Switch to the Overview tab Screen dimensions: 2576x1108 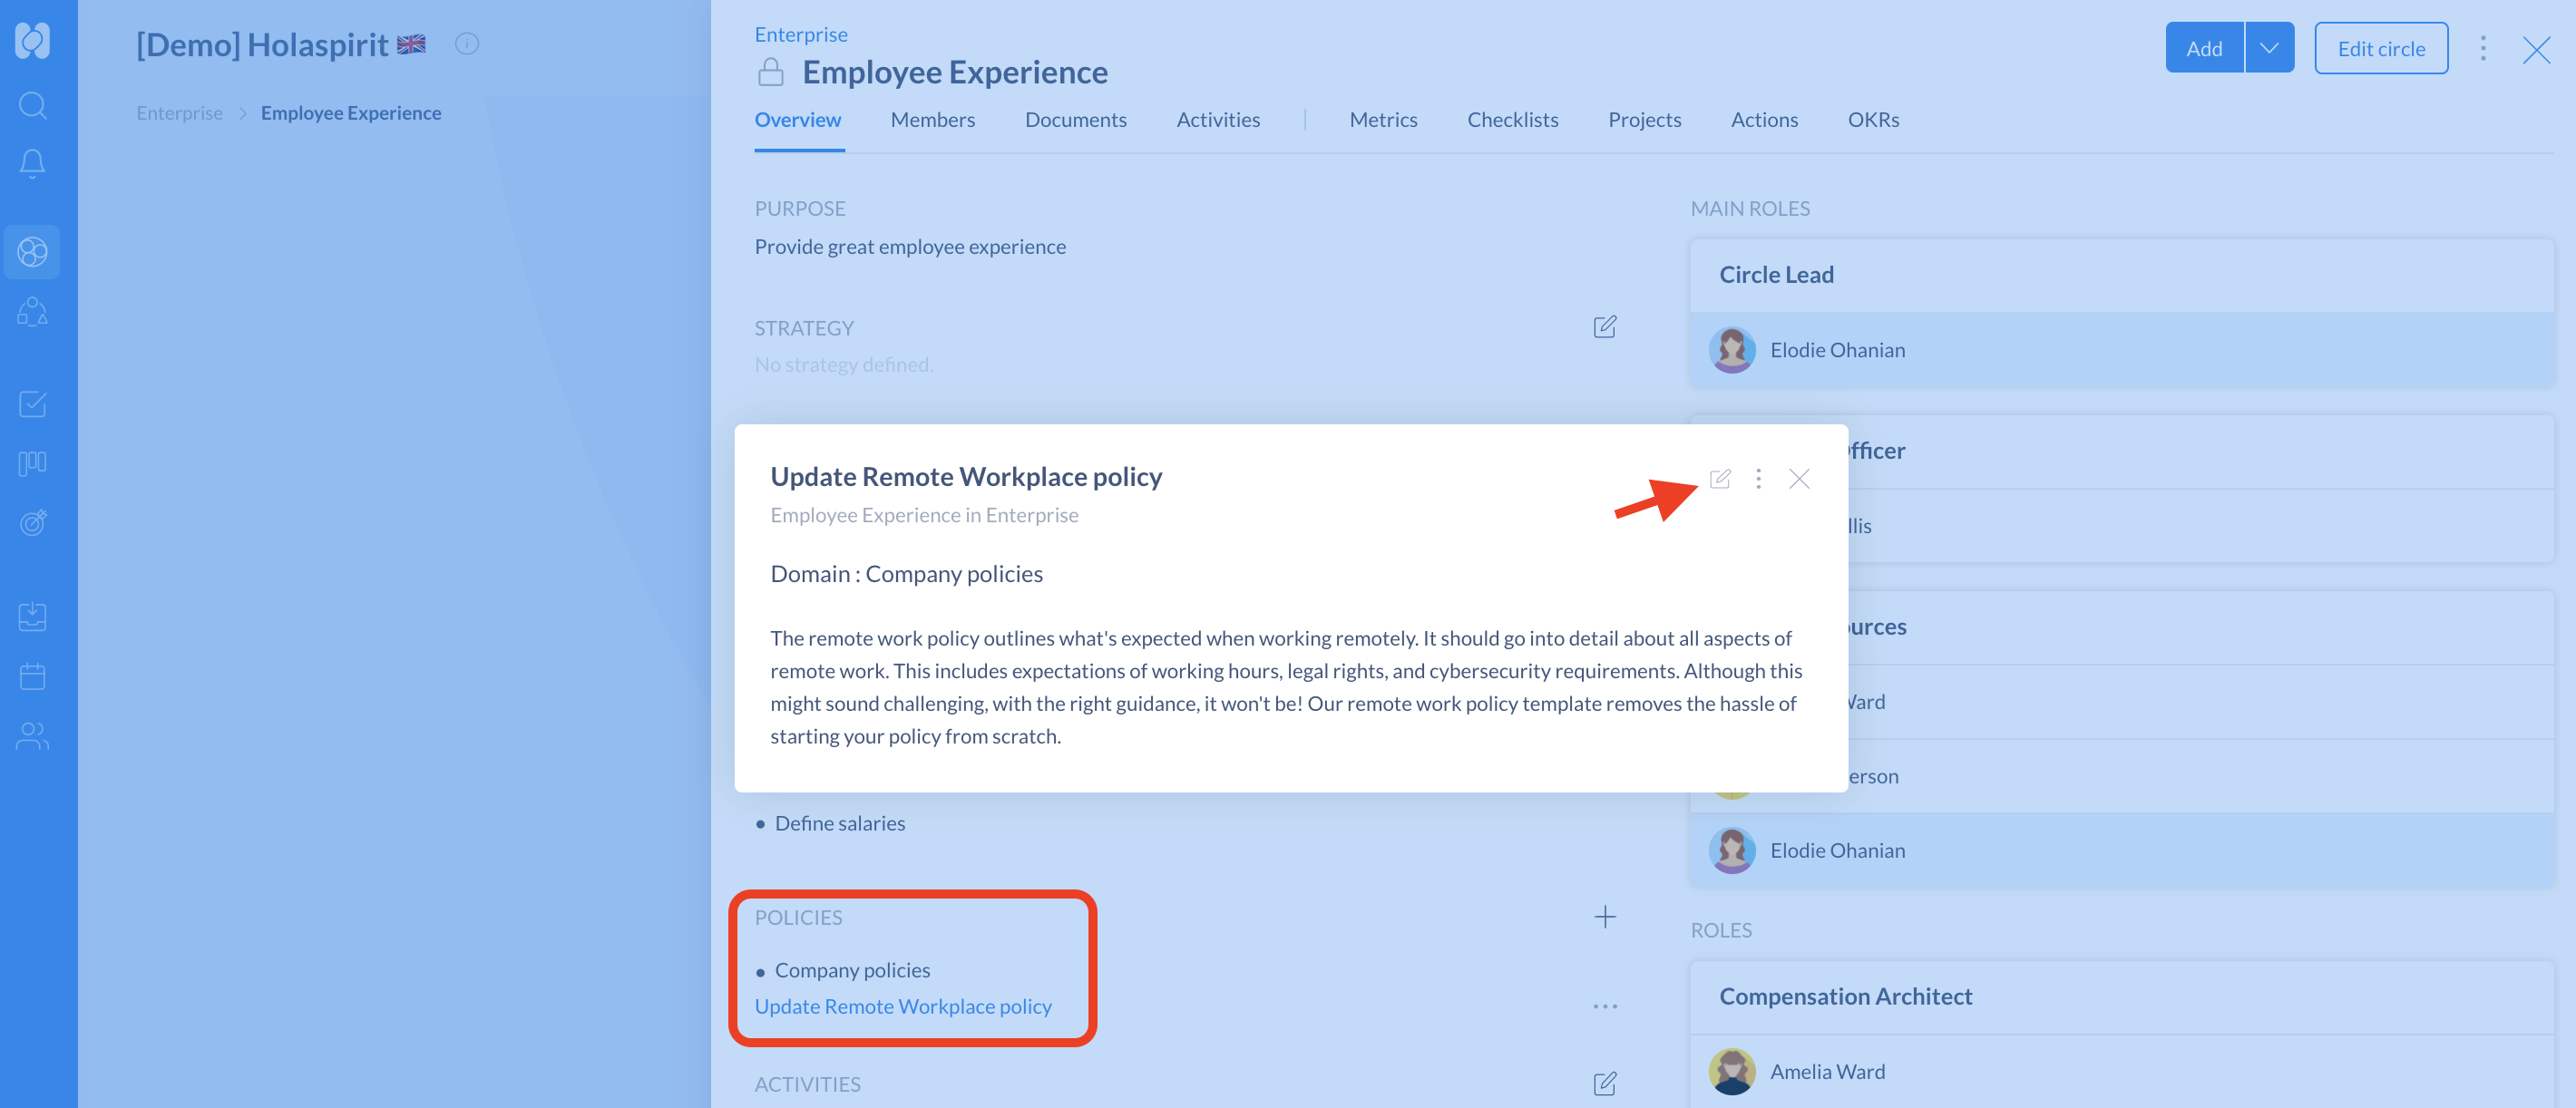(798, 120)
